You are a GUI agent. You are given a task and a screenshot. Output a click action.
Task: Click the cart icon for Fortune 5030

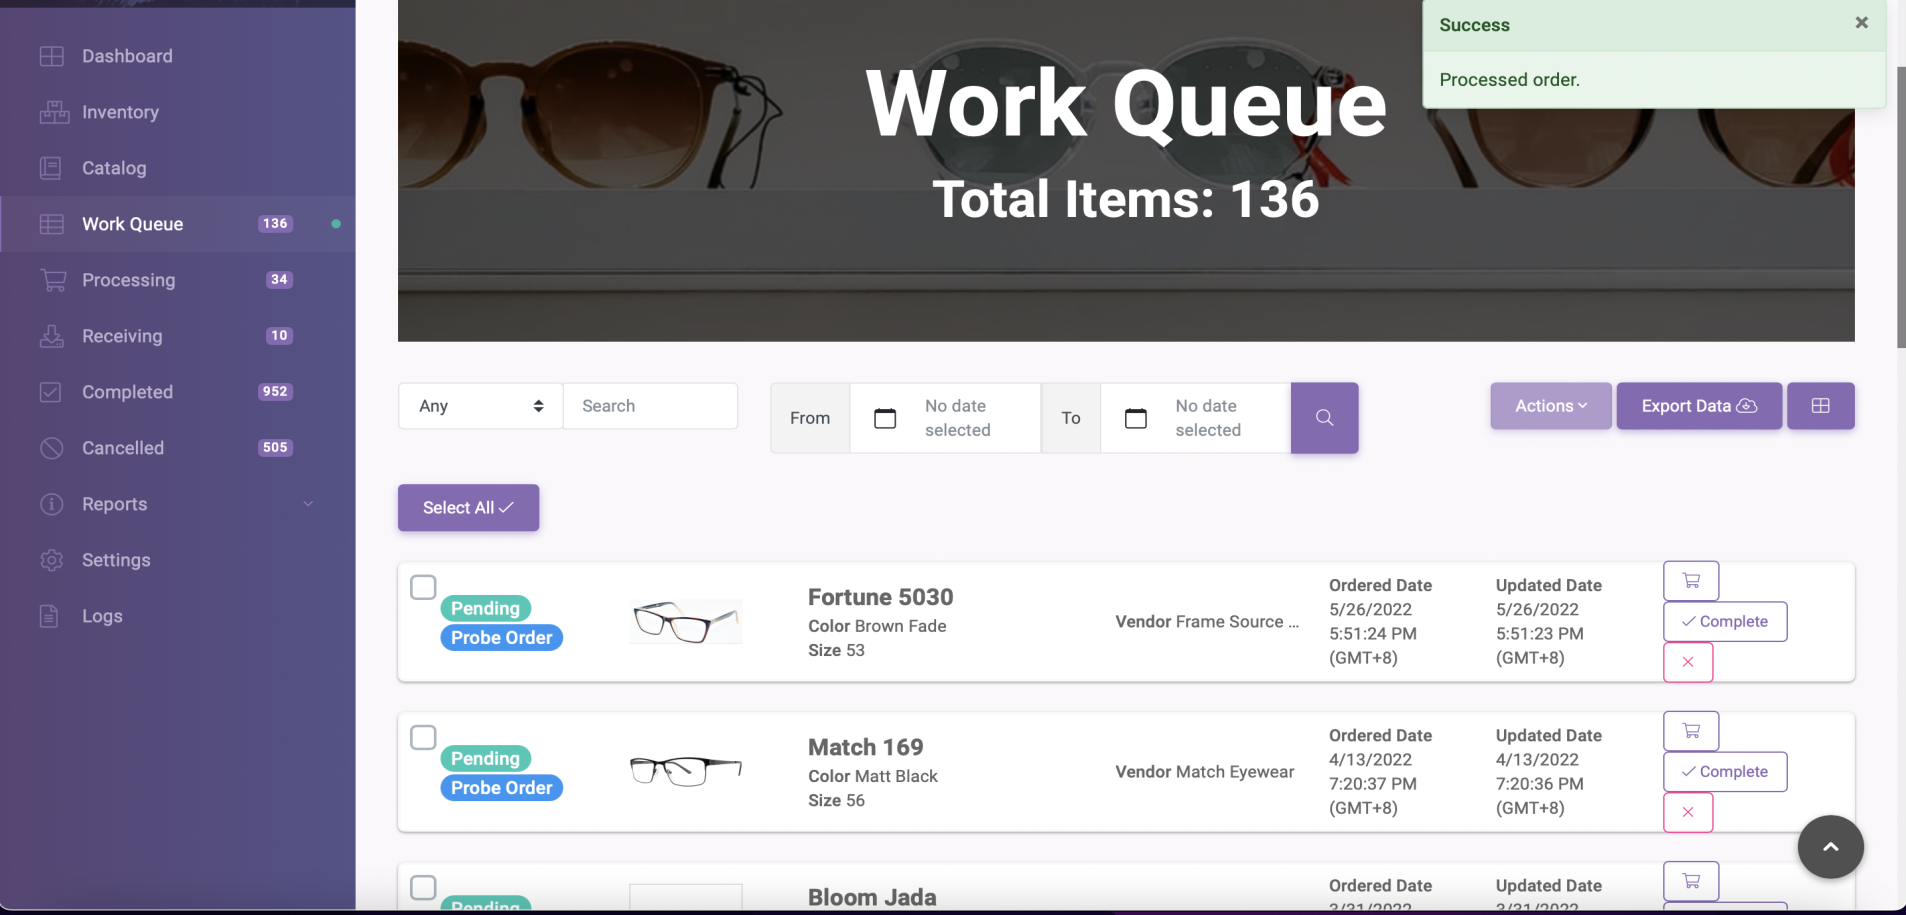click(x=1691, y=581)
